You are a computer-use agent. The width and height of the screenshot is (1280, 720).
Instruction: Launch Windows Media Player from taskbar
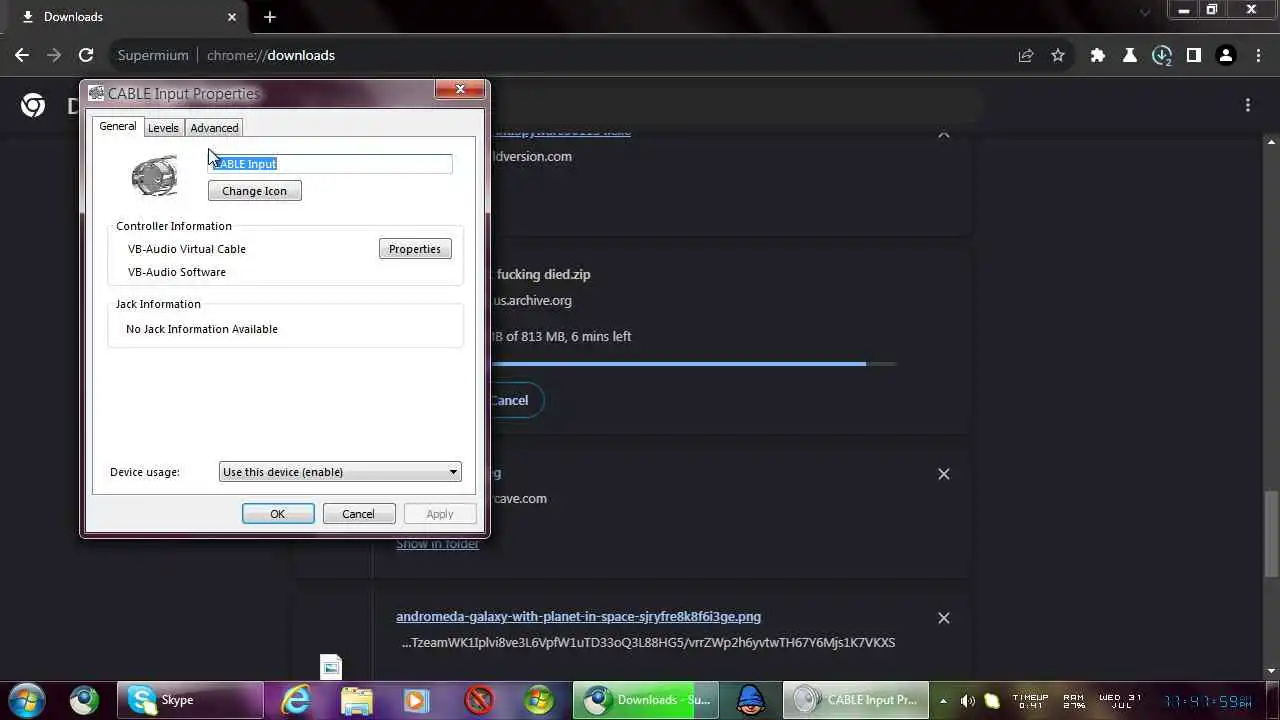(417, 700)
